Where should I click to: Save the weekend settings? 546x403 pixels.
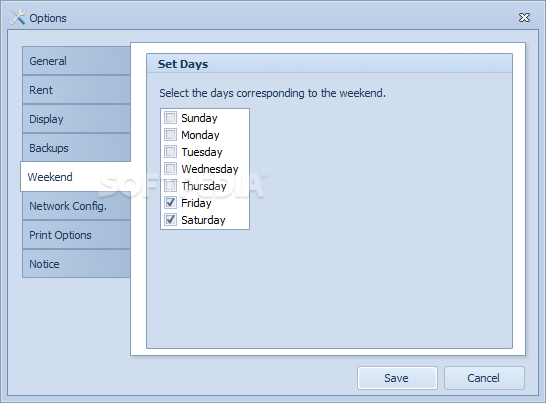pyautogui.click(x=397, y=378)
